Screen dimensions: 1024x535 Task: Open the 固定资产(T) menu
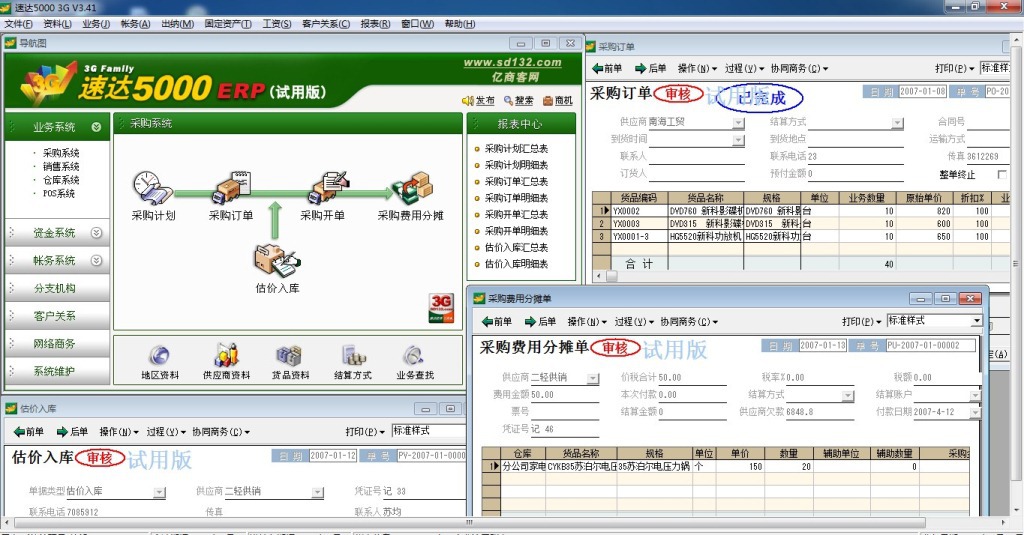[228, 24]
